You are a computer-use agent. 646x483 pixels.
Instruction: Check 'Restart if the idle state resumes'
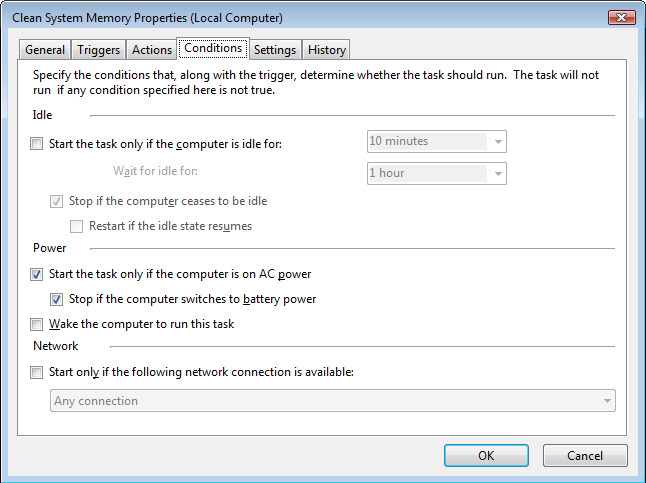click(x=77, y=226)
